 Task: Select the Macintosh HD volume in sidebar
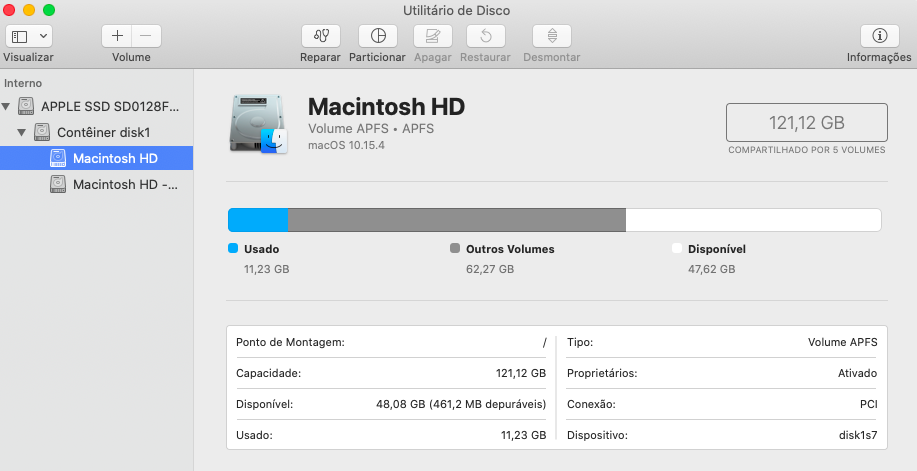(x=115, y=158)
